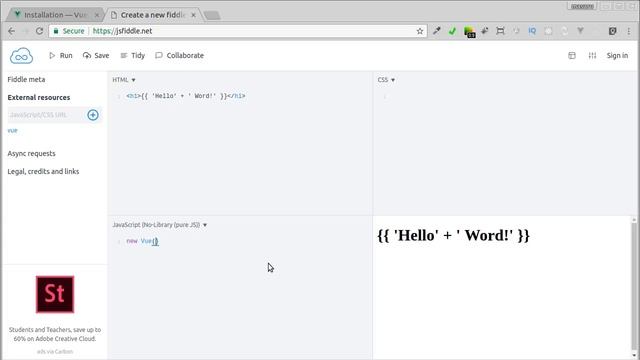
Task: Click the IQ extension icon
Action: pyautogui.click(x=532, y=31)
